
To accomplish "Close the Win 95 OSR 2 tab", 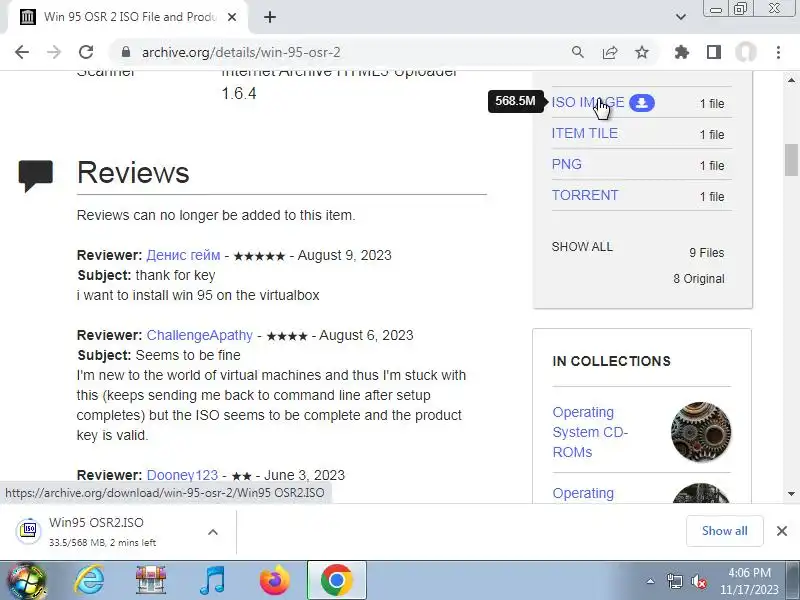I will point(232,17).
